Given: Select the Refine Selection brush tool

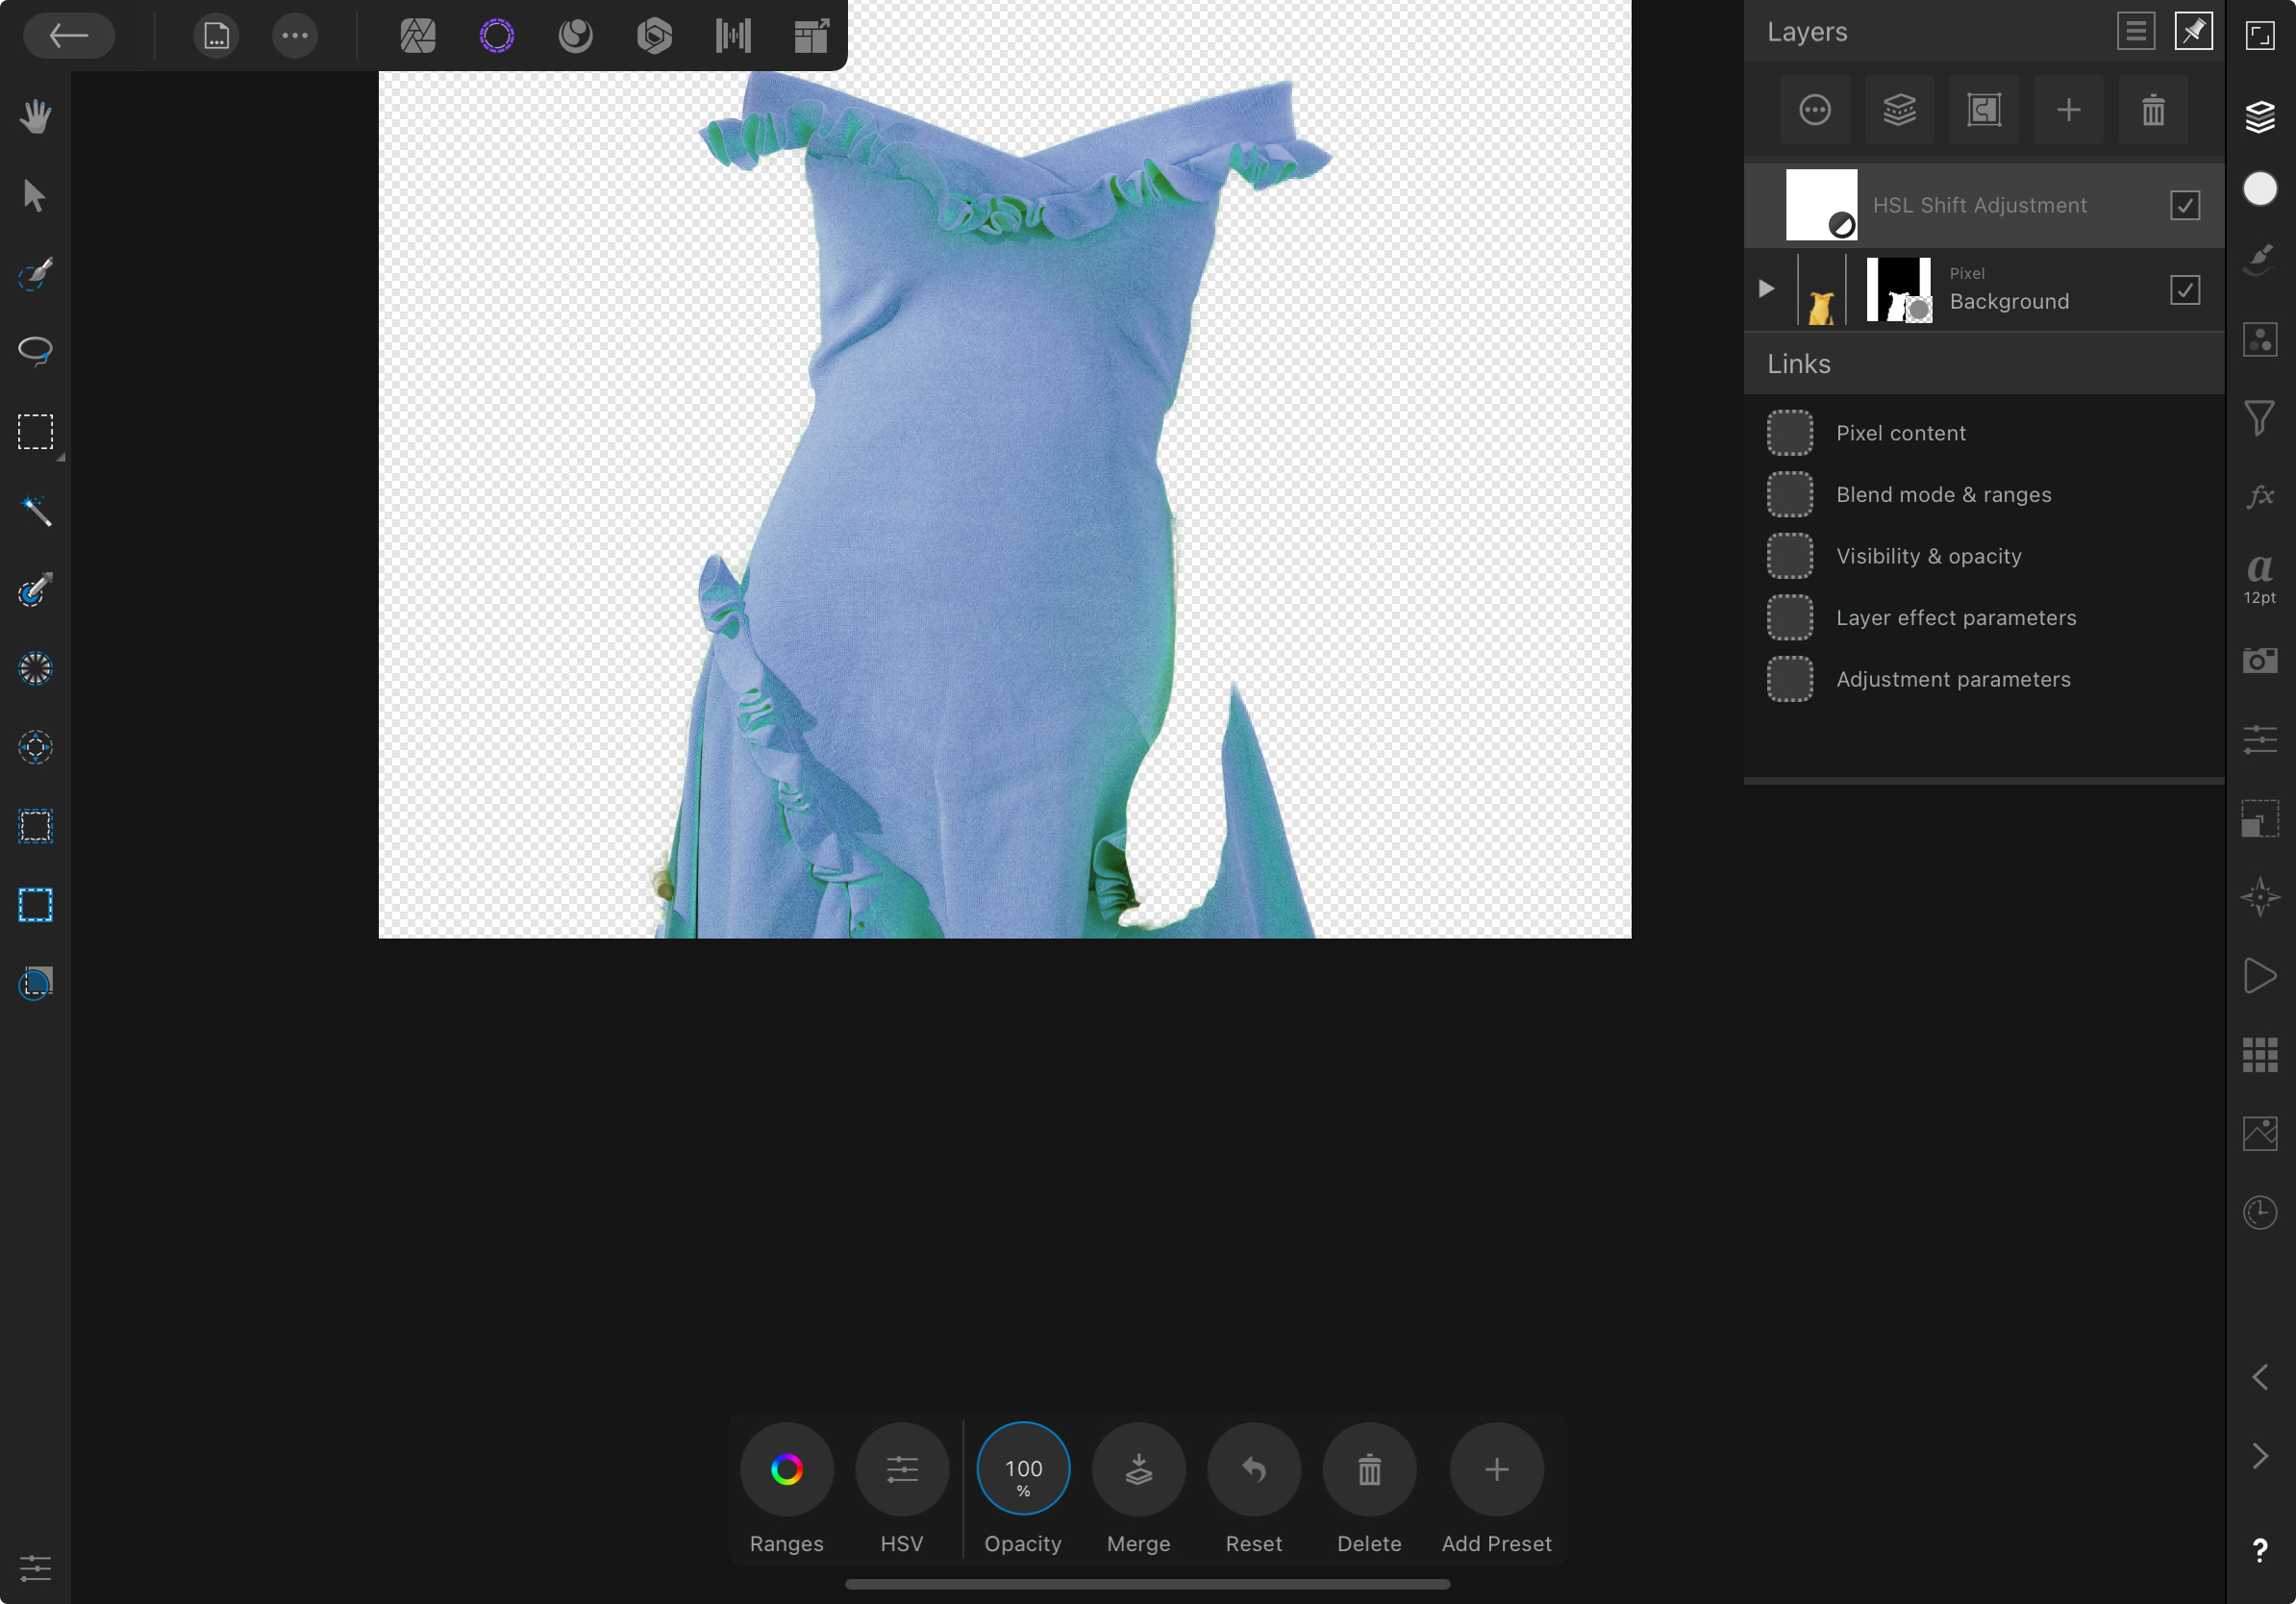Looking at the screenshot, I should [x=35, y=590].
